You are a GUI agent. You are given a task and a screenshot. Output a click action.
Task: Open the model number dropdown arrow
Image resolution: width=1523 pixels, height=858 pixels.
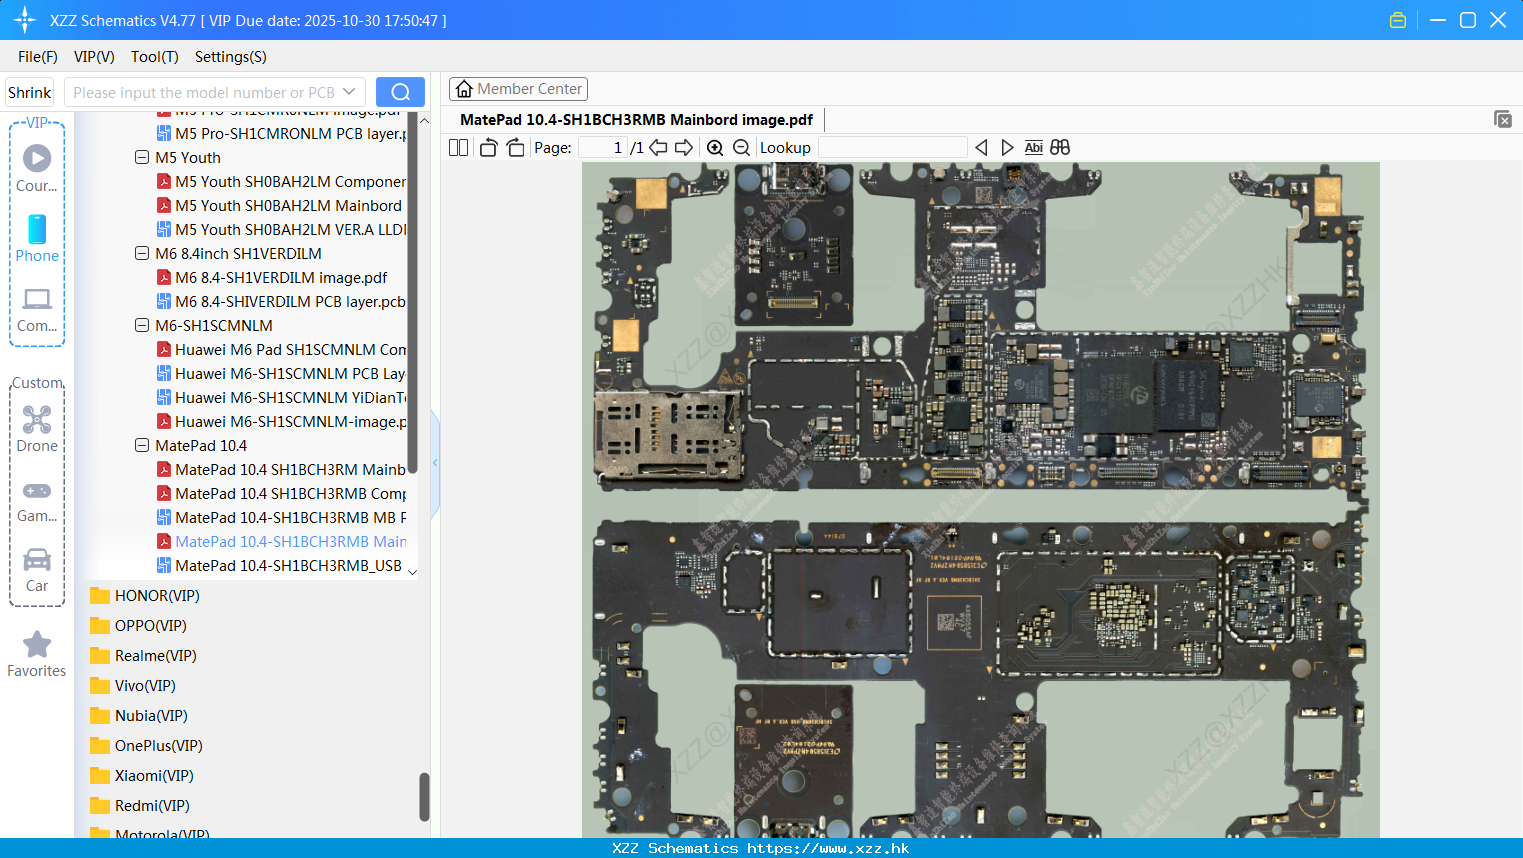coord(349,92)
